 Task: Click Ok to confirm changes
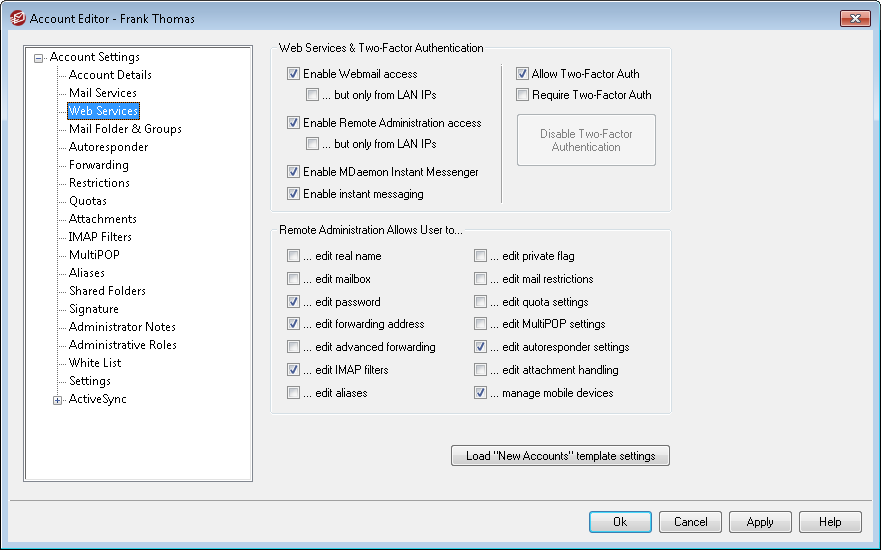(620, 522)
